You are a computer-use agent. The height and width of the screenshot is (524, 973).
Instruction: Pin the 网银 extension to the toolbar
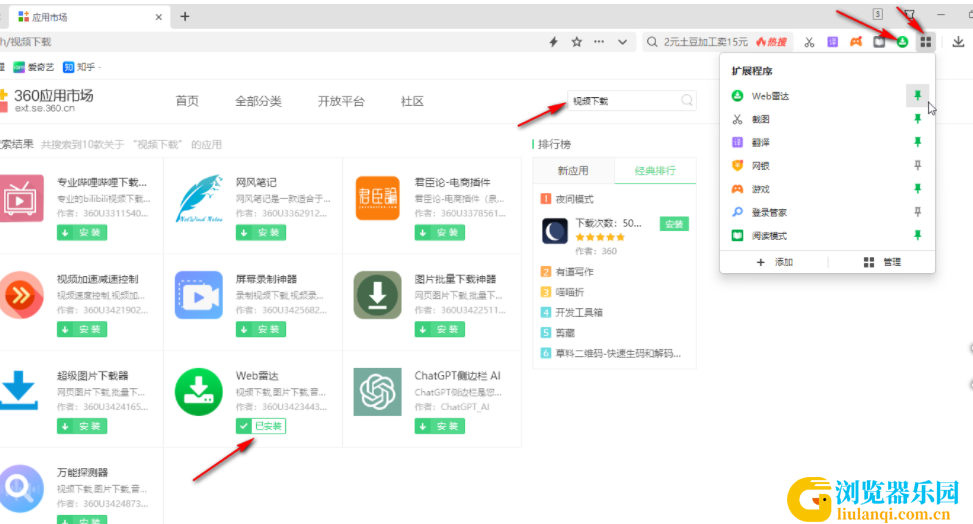(917, 165)
